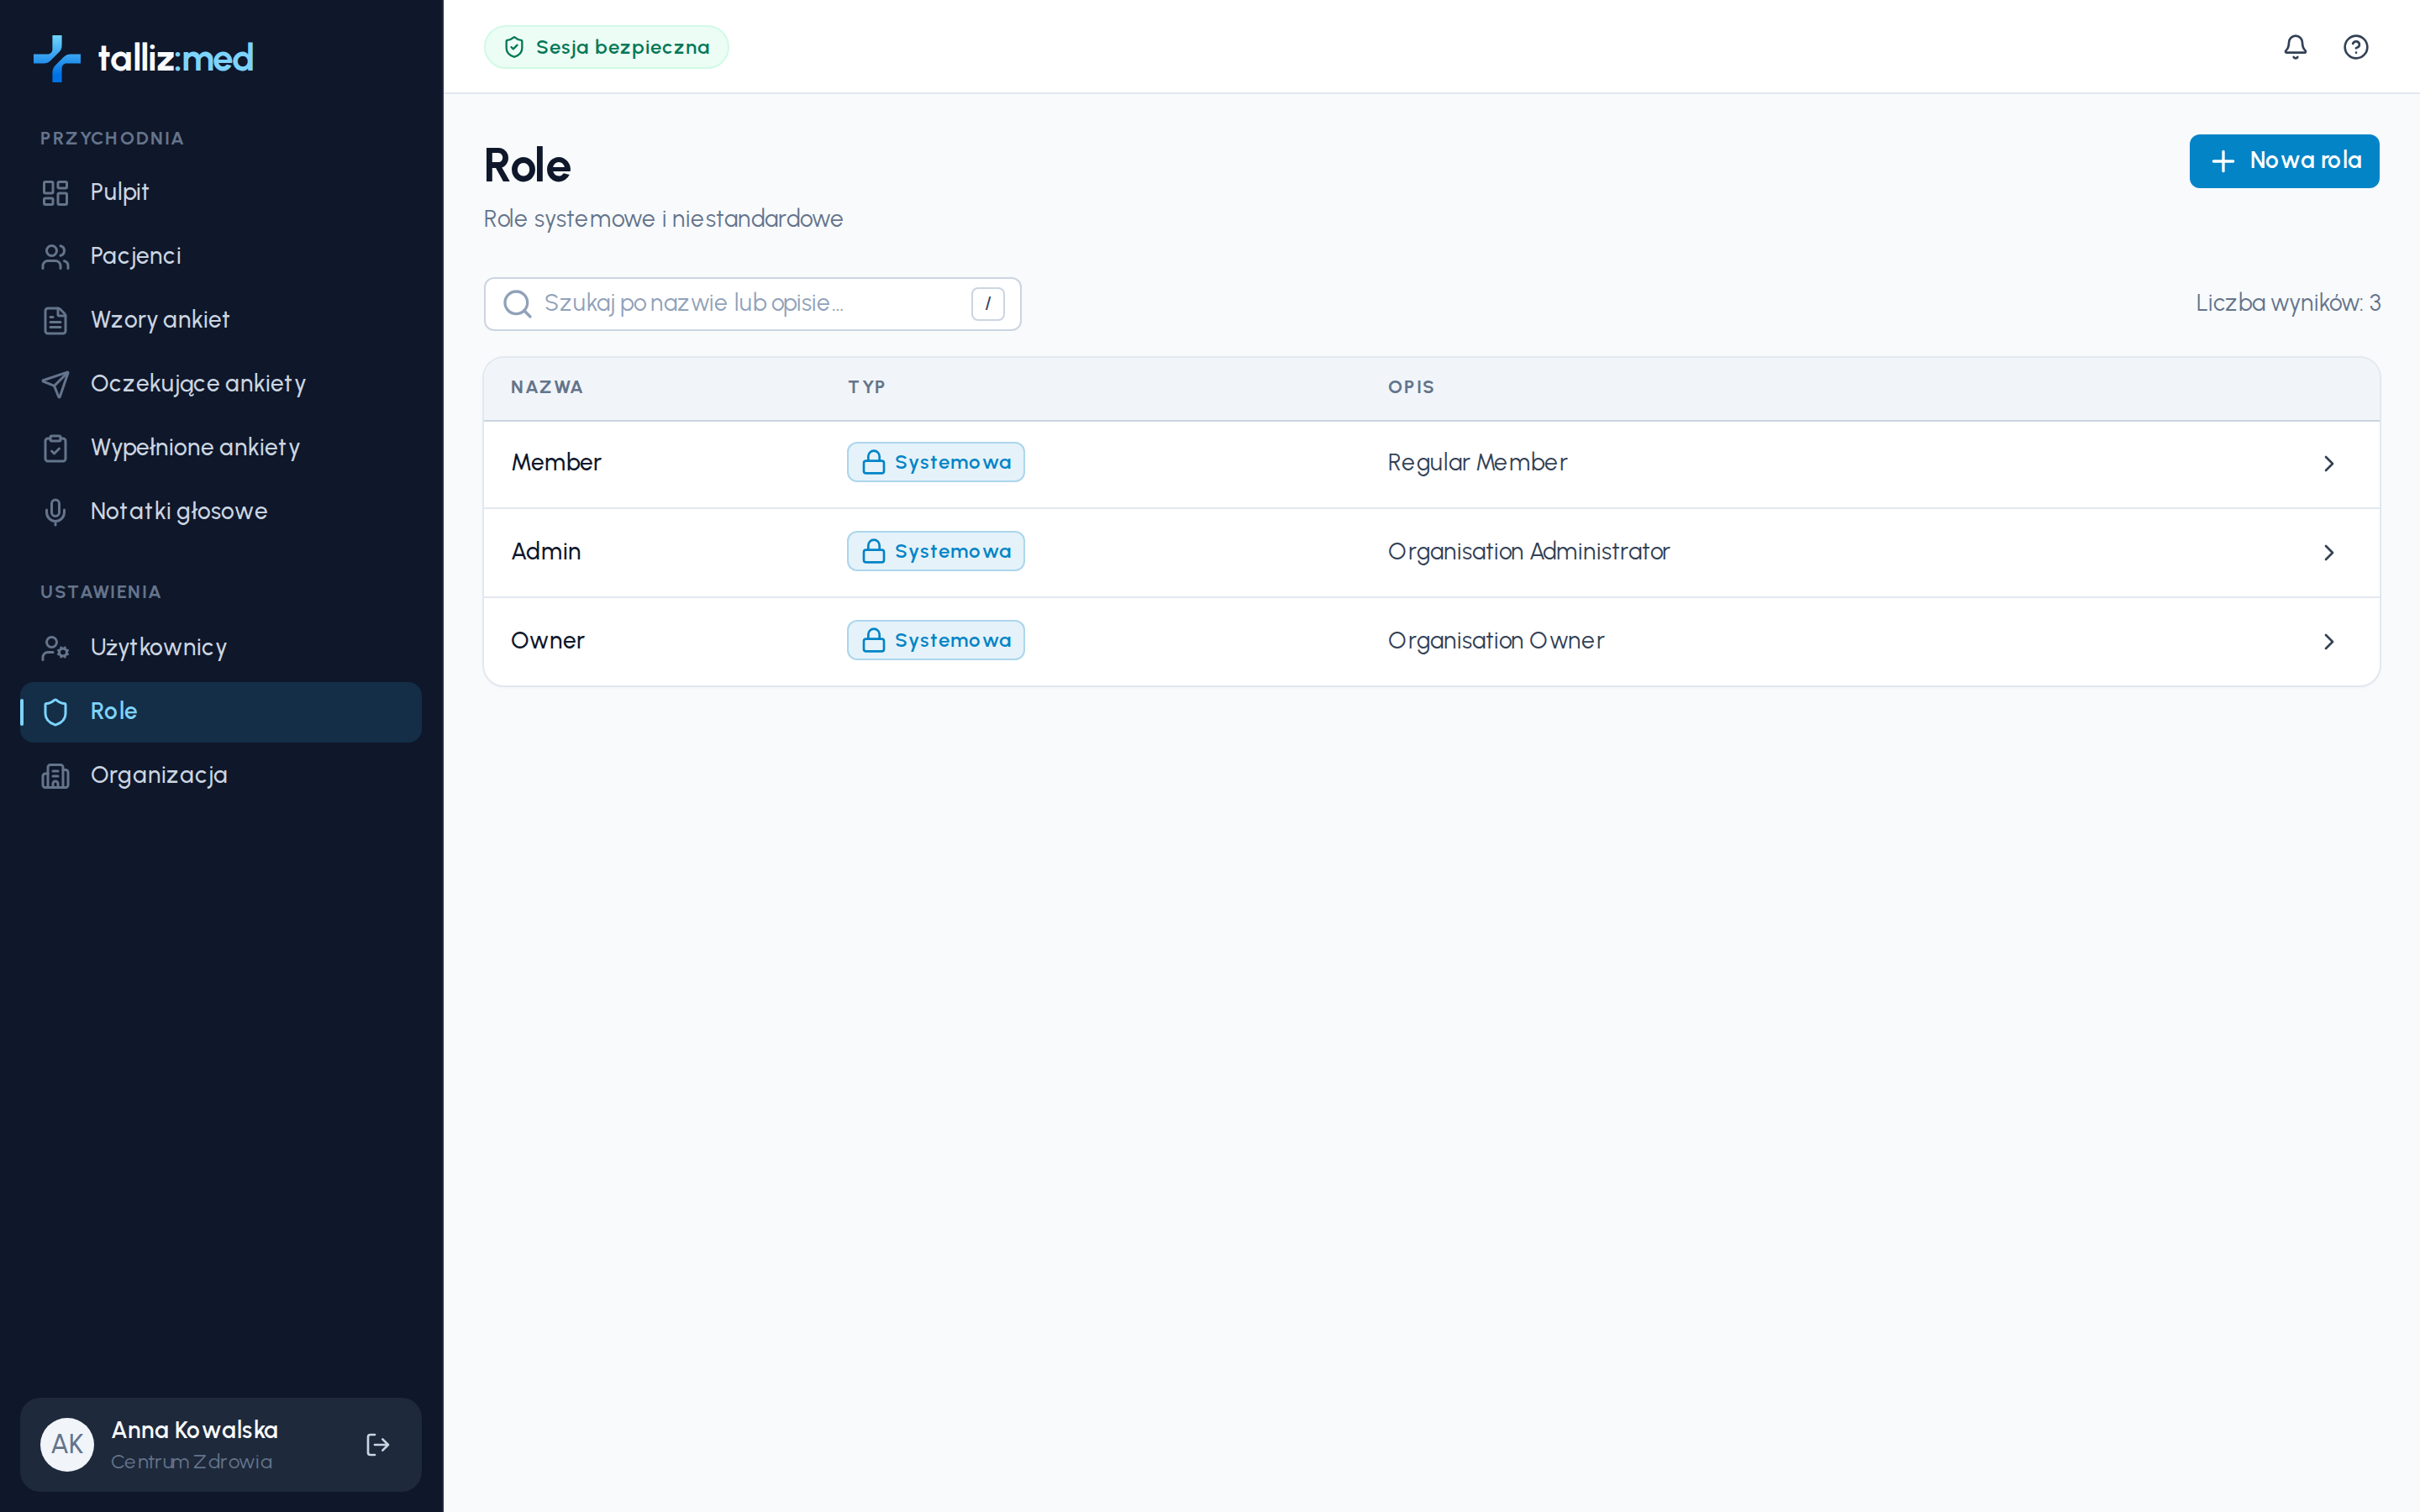The image size is (2420, 1512).
Task: Click the search magnifier icon
Action: tap(517, 304)
